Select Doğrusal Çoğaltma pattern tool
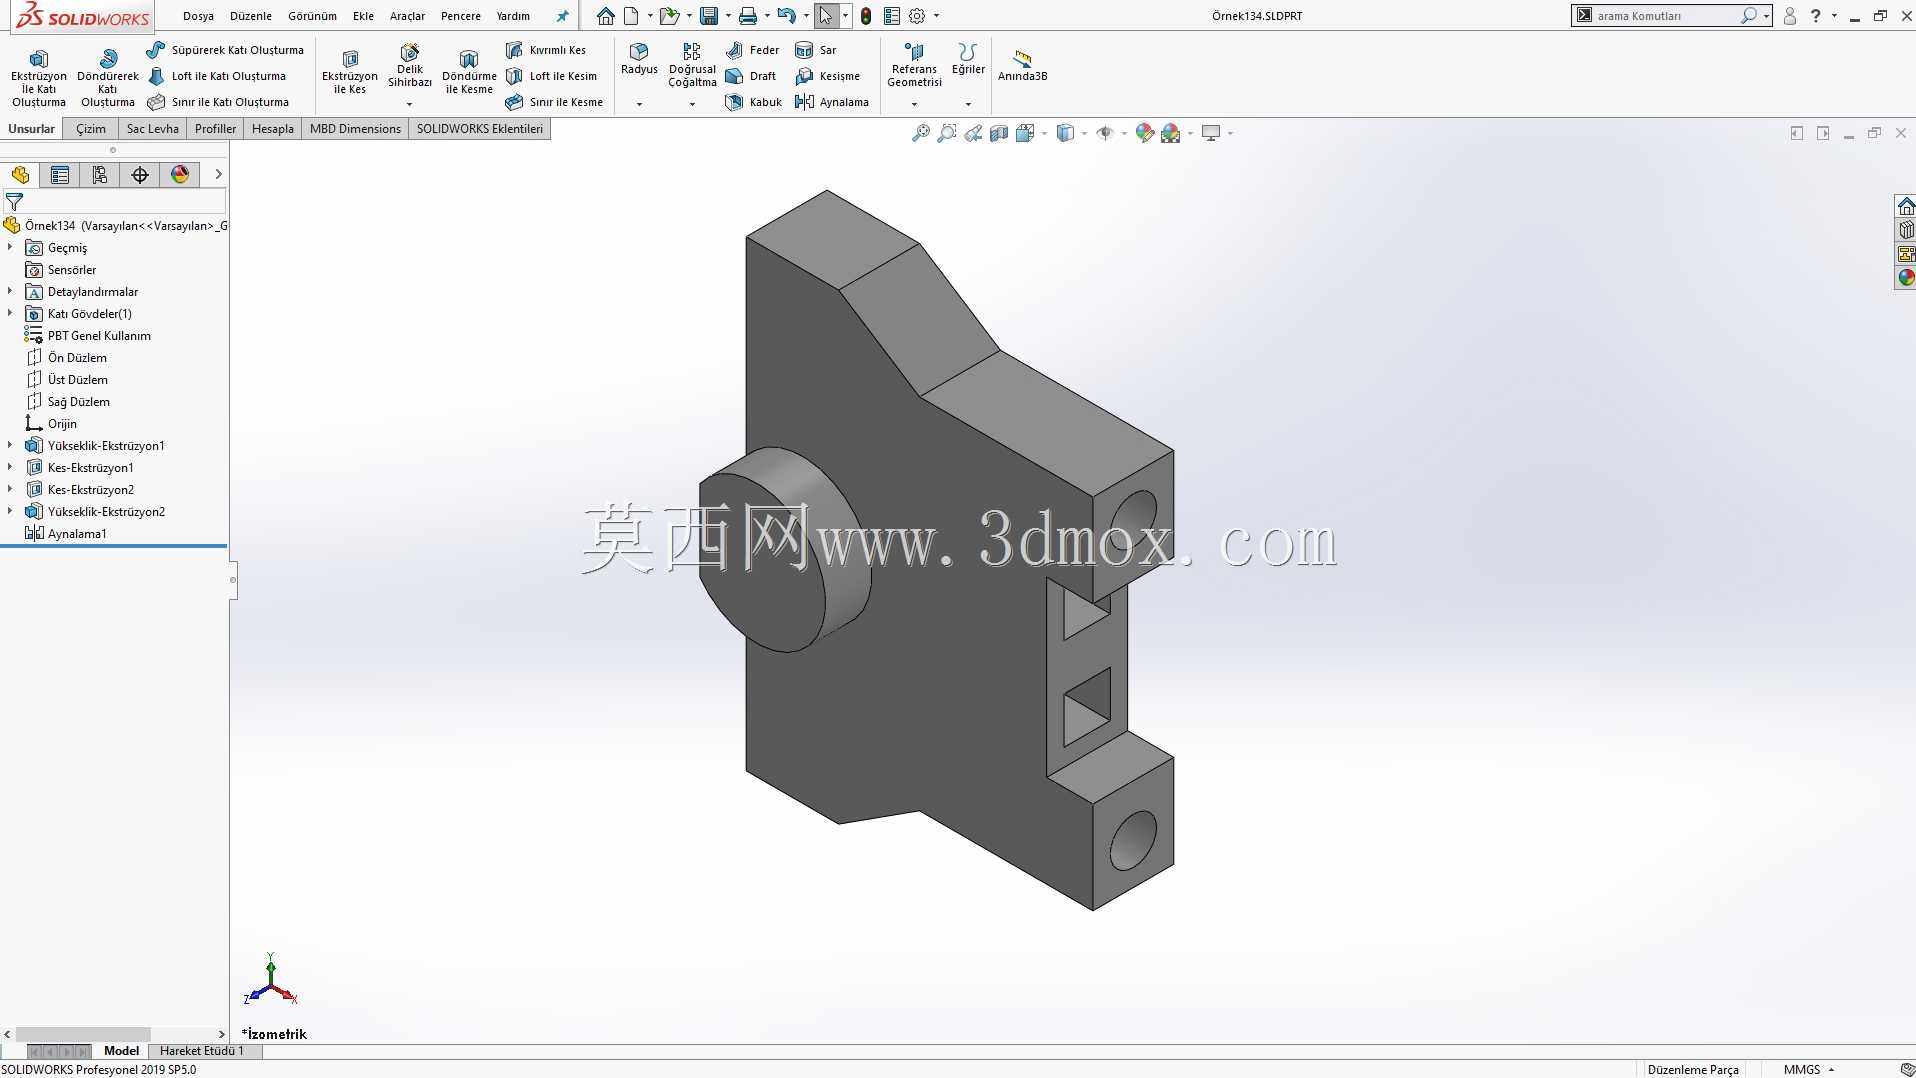Screen dimensions: 1916x1078 [692, 65]
